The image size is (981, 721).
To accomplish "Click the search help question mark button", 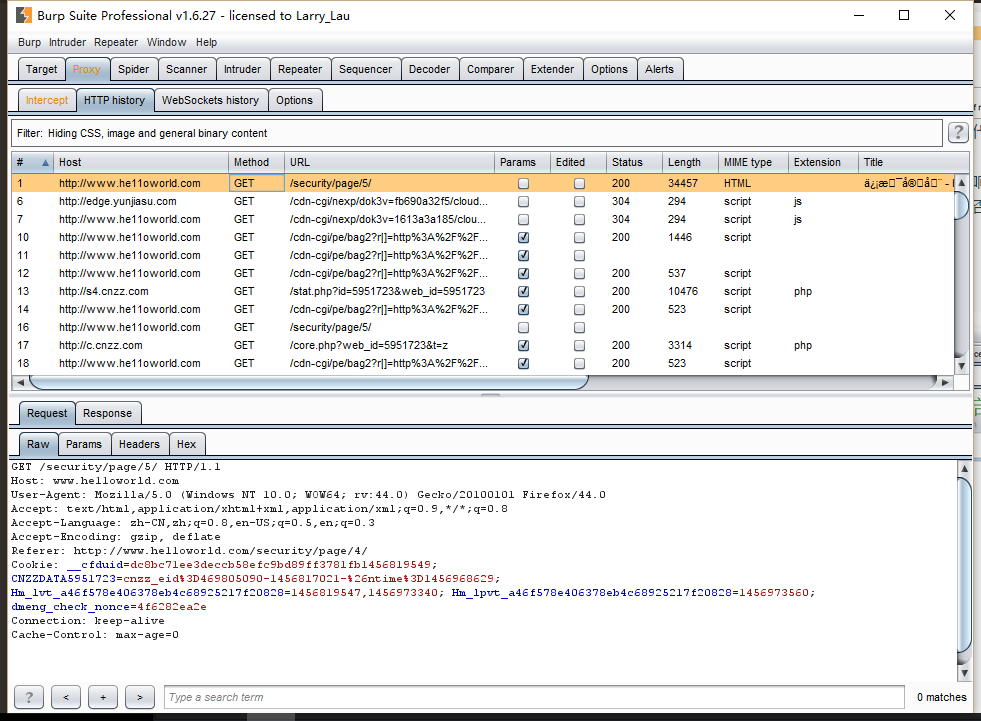I will point(29,697).
